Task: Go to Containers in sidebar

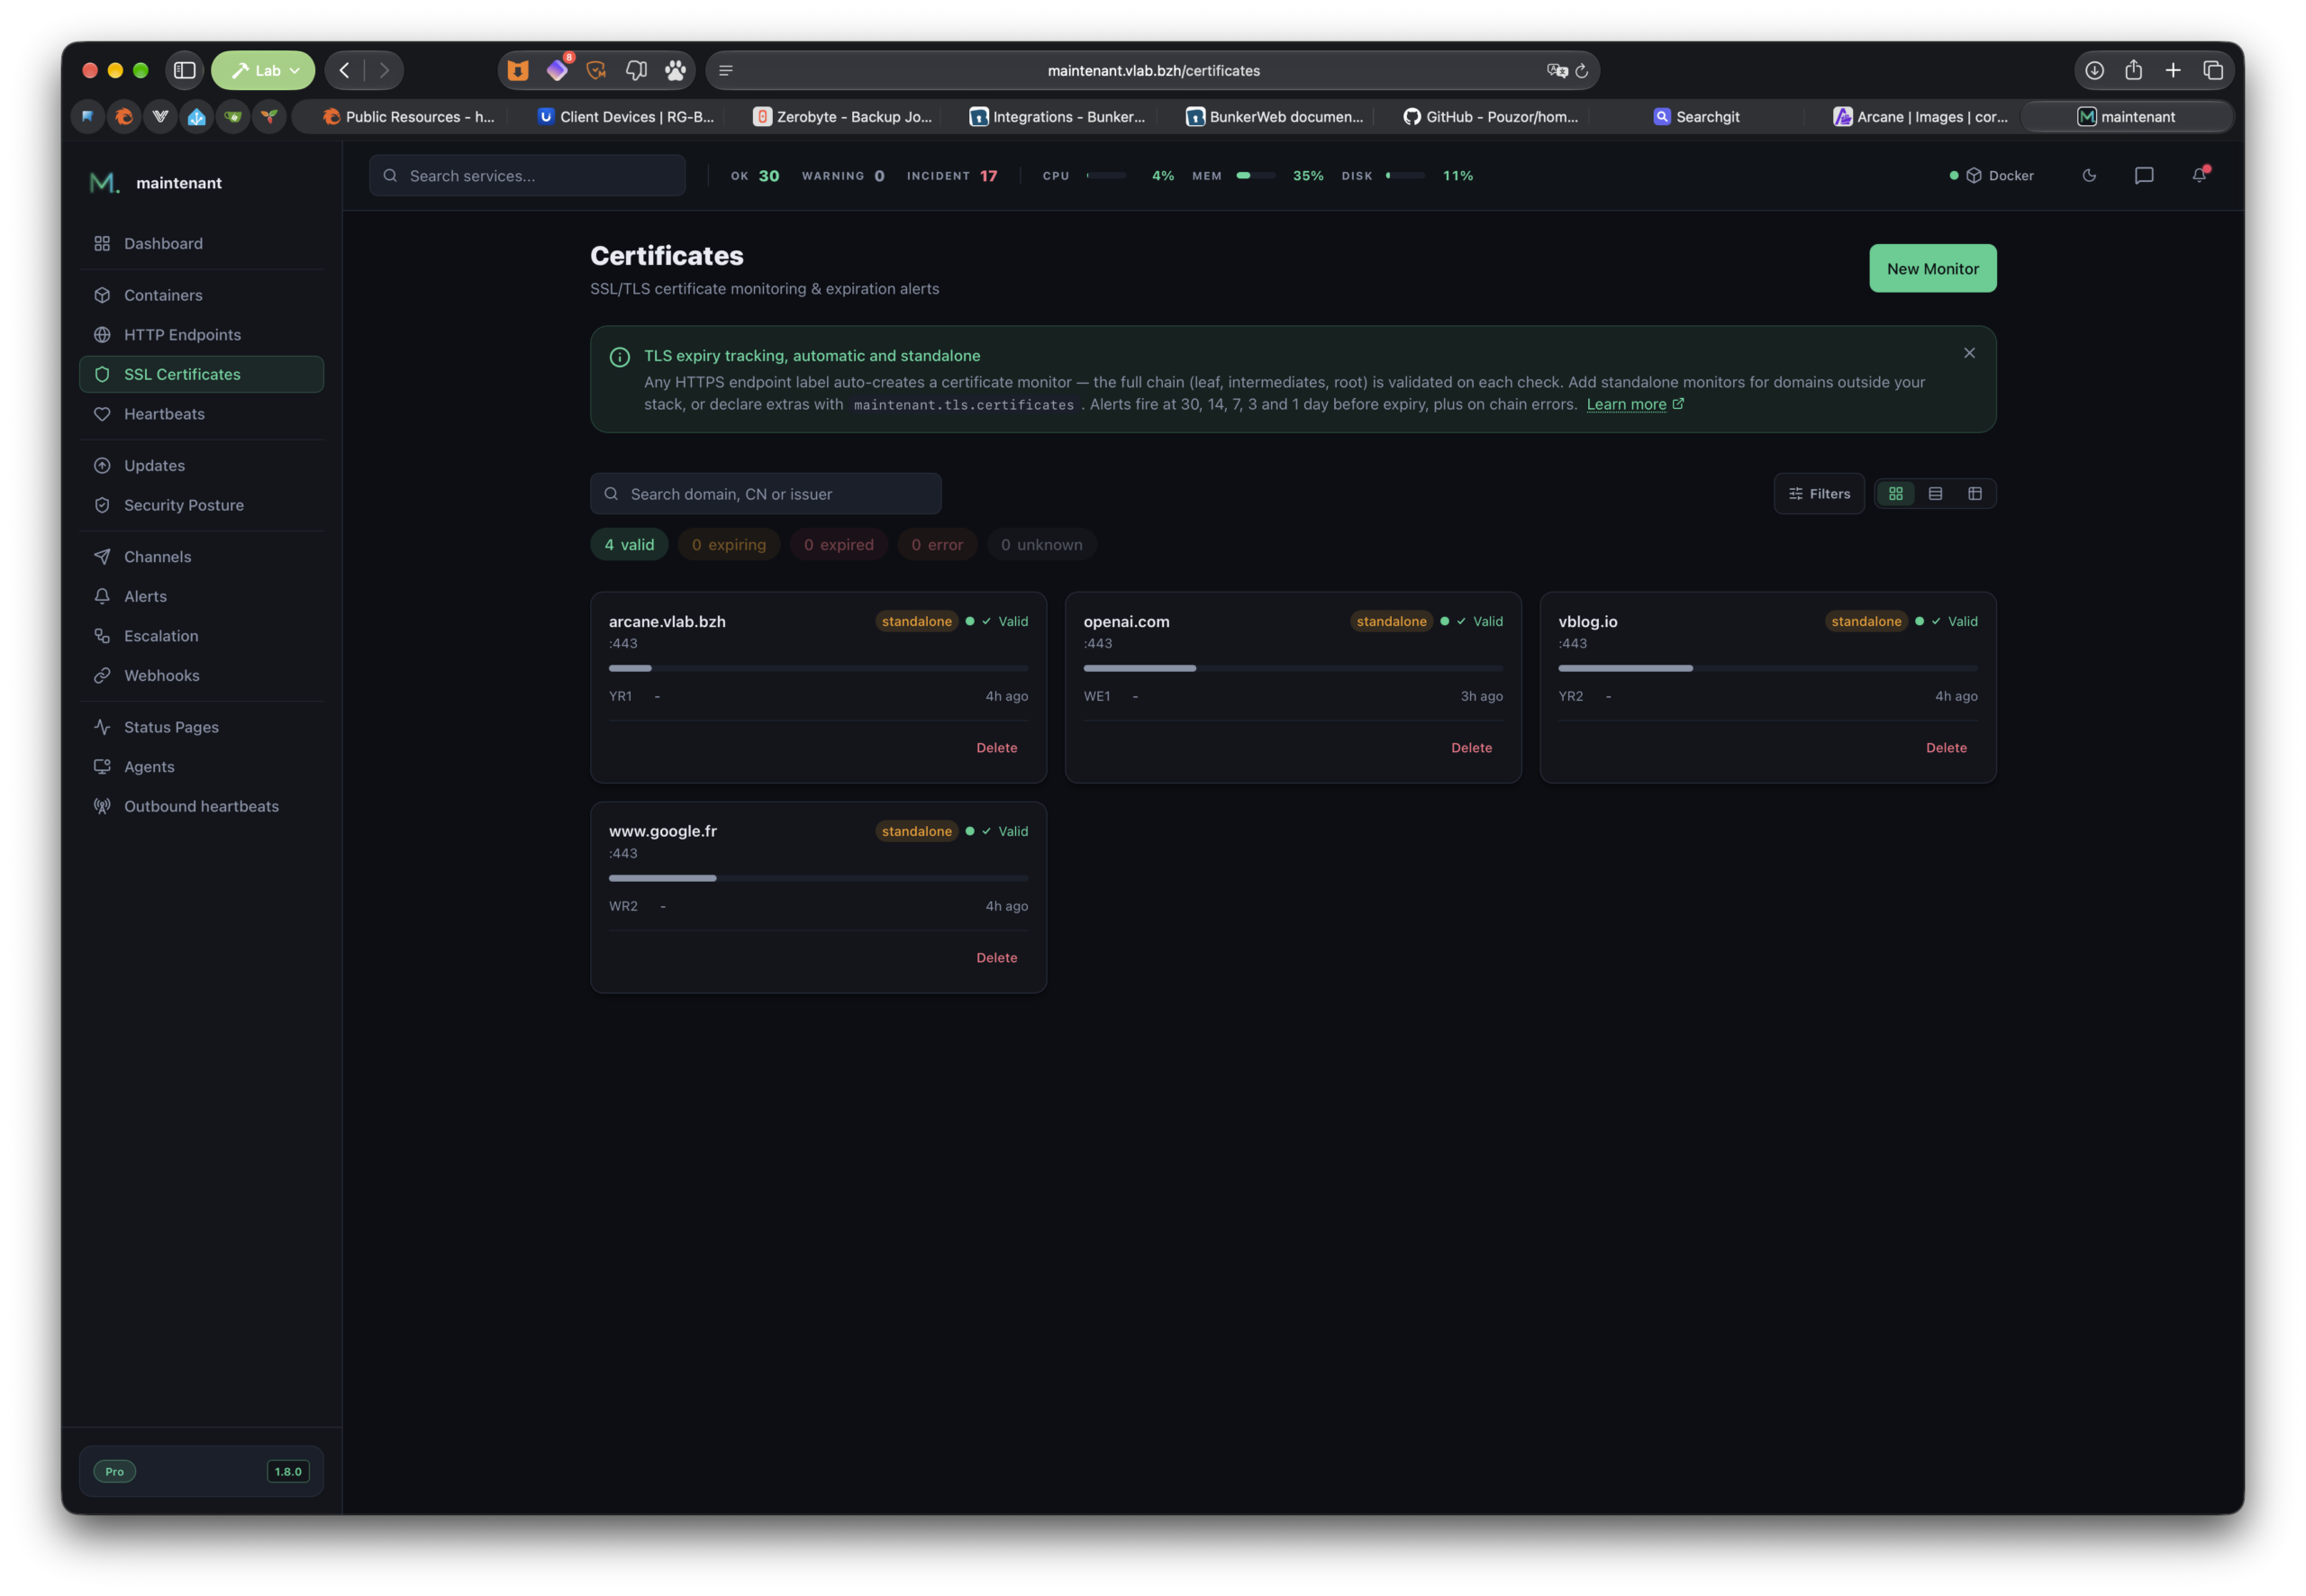Action: point(201,295)
